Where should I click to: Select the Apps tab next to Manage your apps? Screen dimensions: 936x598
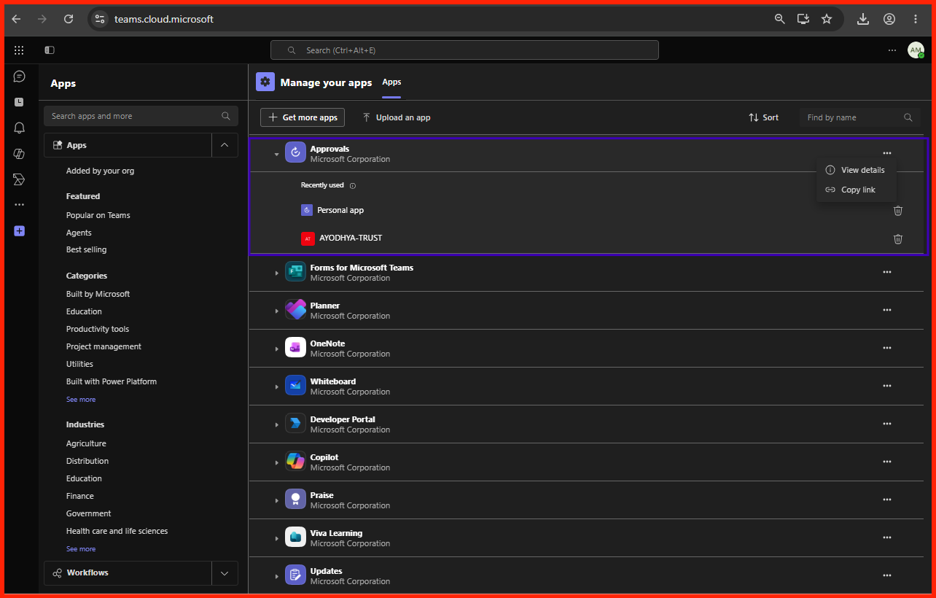point(392,82)
